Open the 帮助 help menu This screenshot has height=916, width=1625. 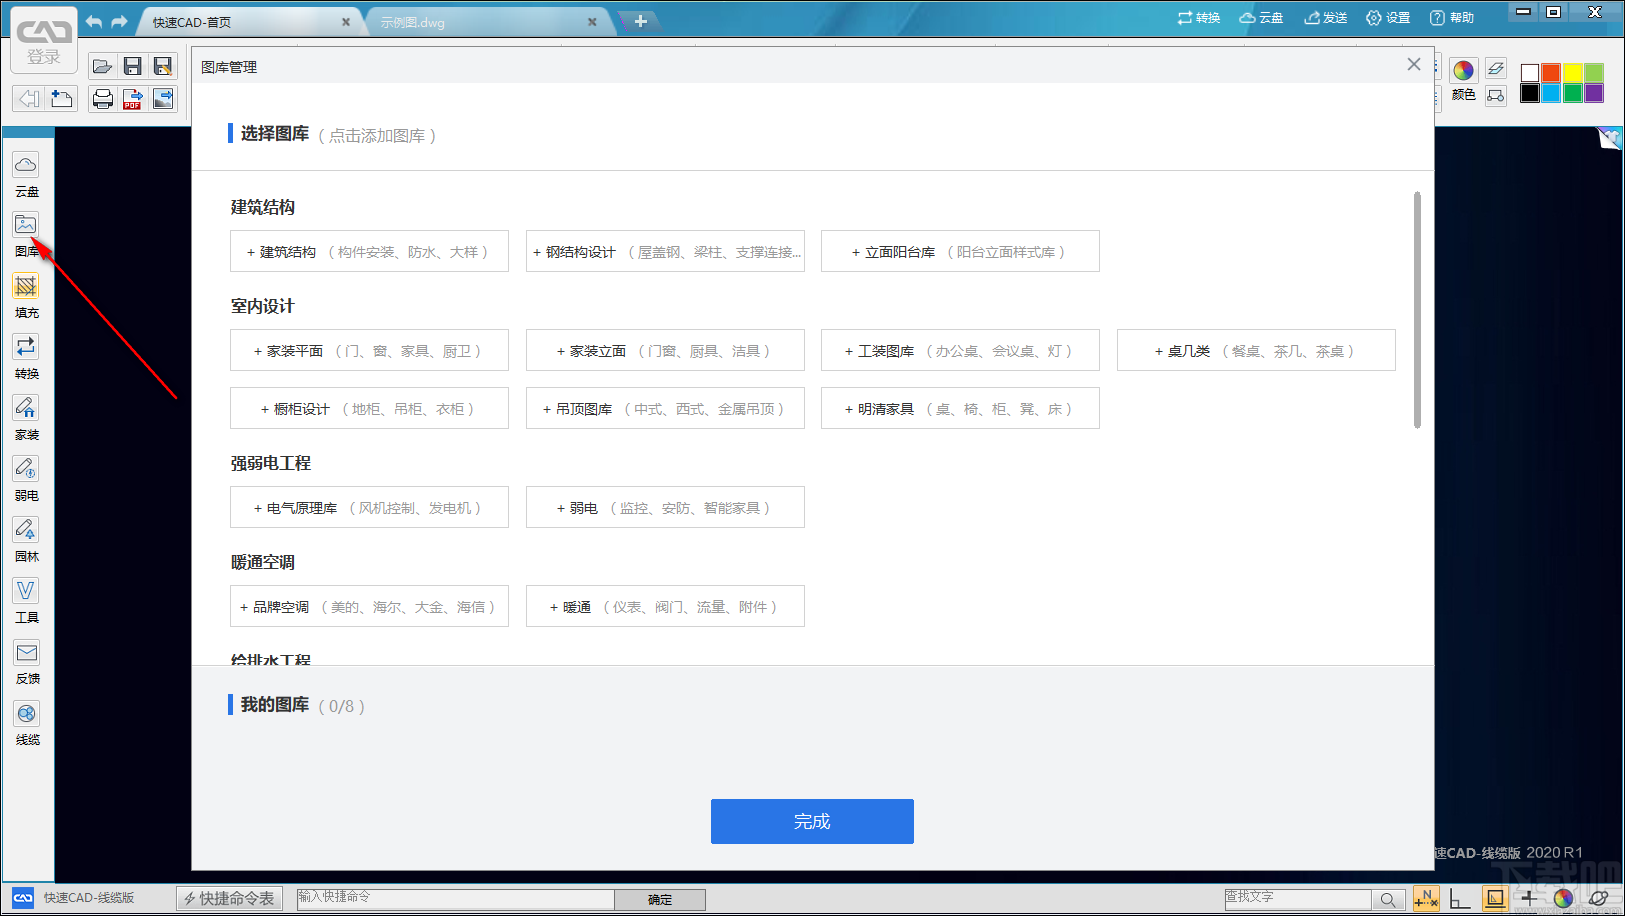pos(1452,18)
